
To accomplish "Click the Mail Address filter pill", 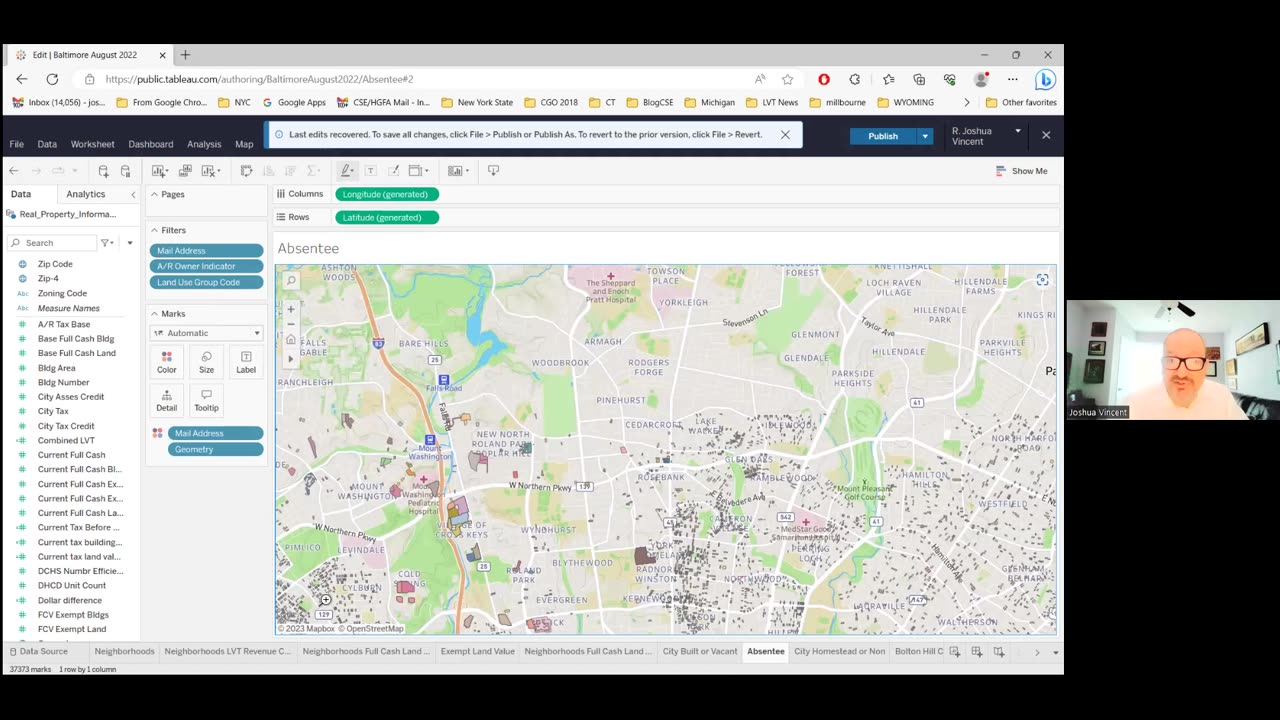I will pyautogui.click(x=206, y=251).
